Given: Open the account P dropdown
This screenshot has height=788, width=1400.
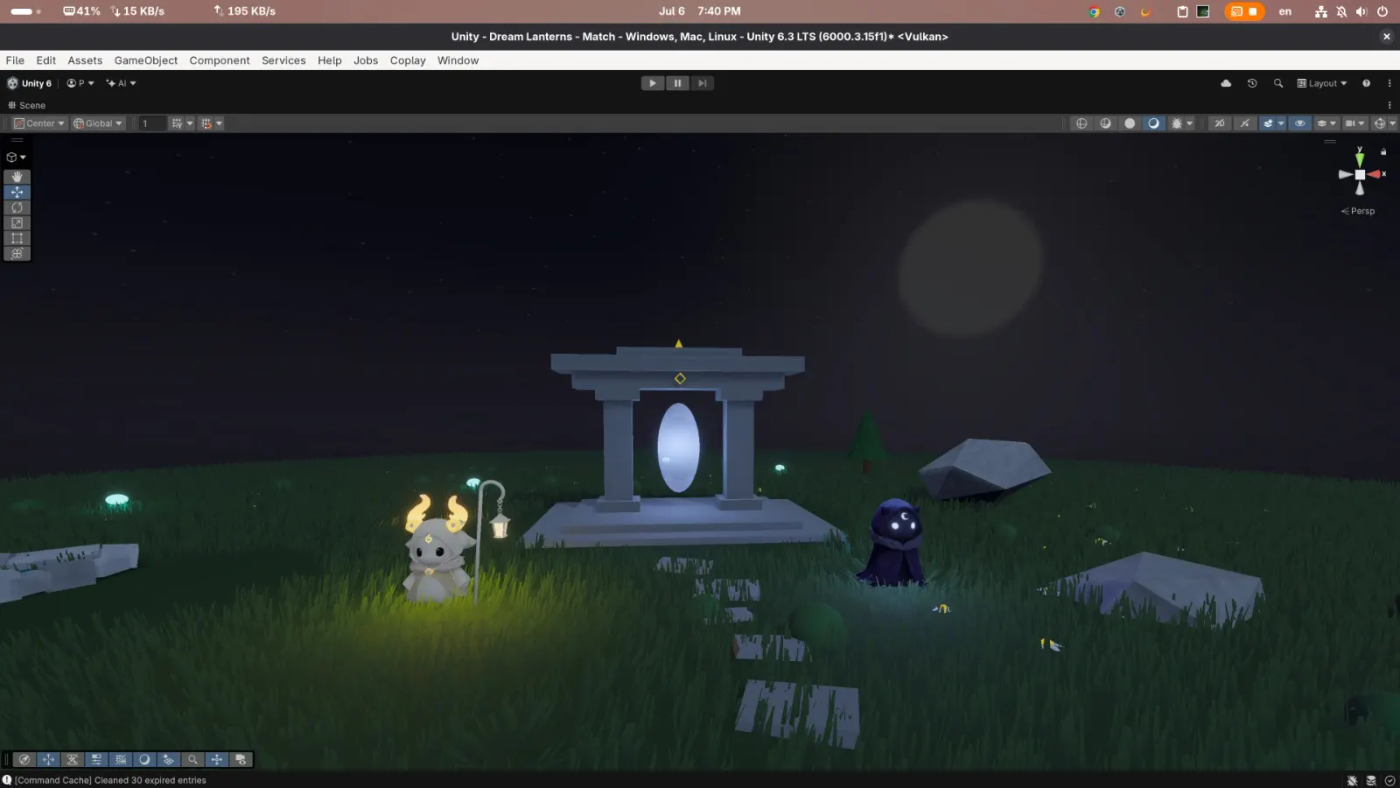Looking at the screenshot, I should coord(80,83).
